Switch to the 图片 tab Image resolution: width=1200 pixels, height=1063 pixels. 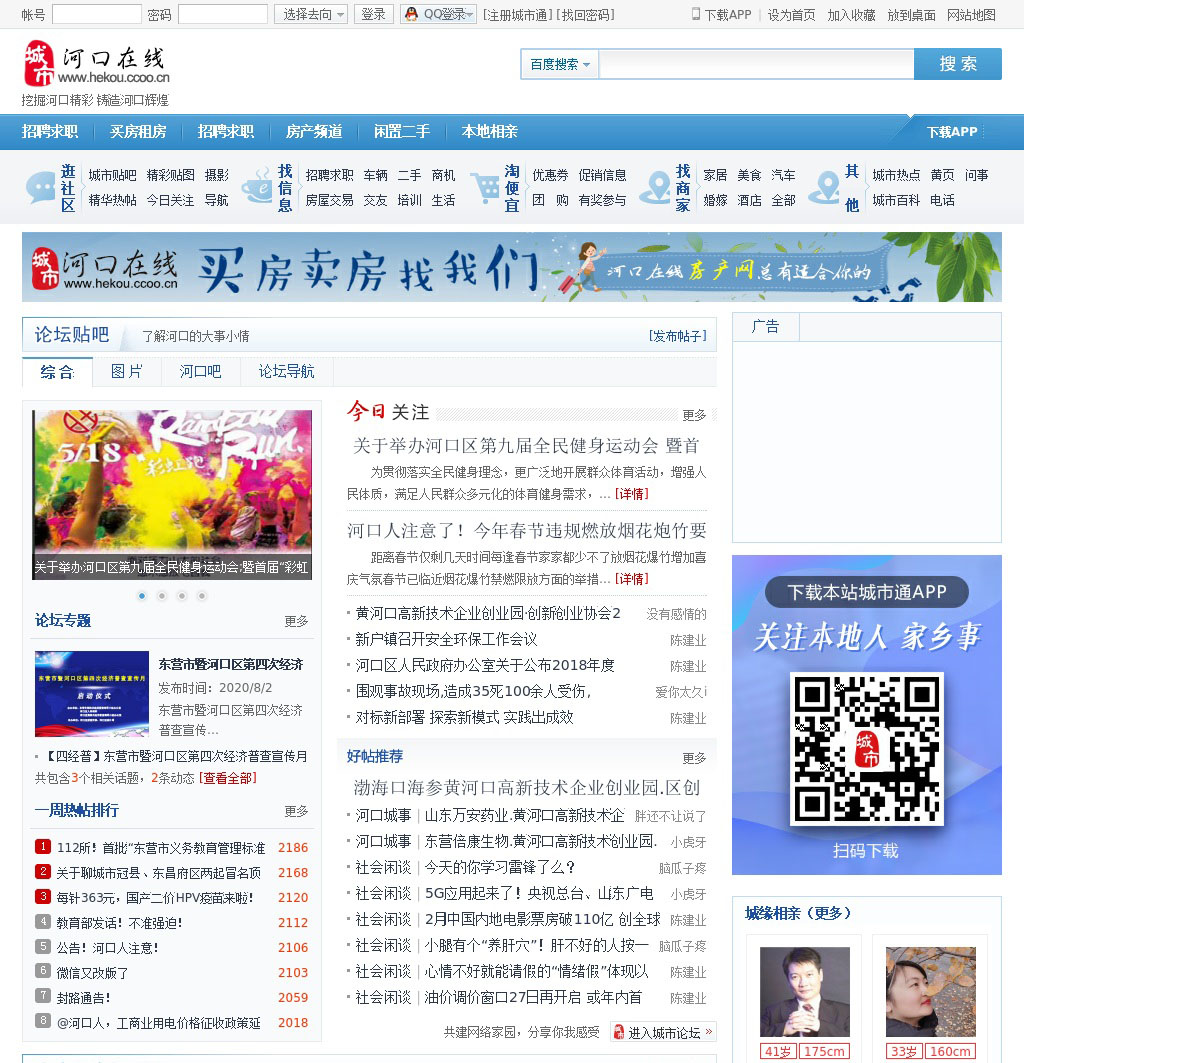(127, 372)
